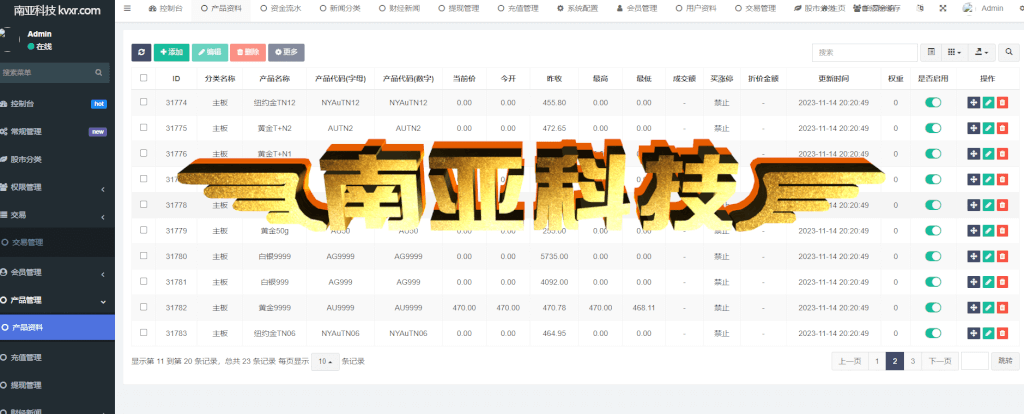
Task: Click the delete icon for row 31783
Action: coord(1002,333)
